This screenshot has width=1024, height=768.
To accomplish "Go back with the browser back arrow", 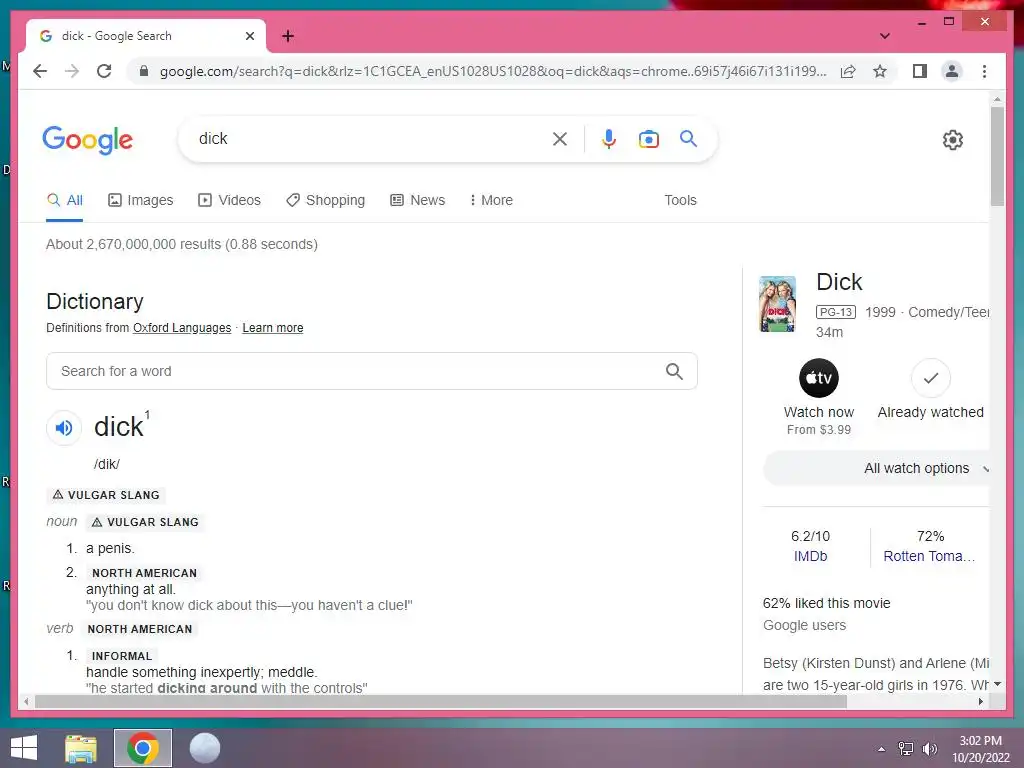I will 40,71.
